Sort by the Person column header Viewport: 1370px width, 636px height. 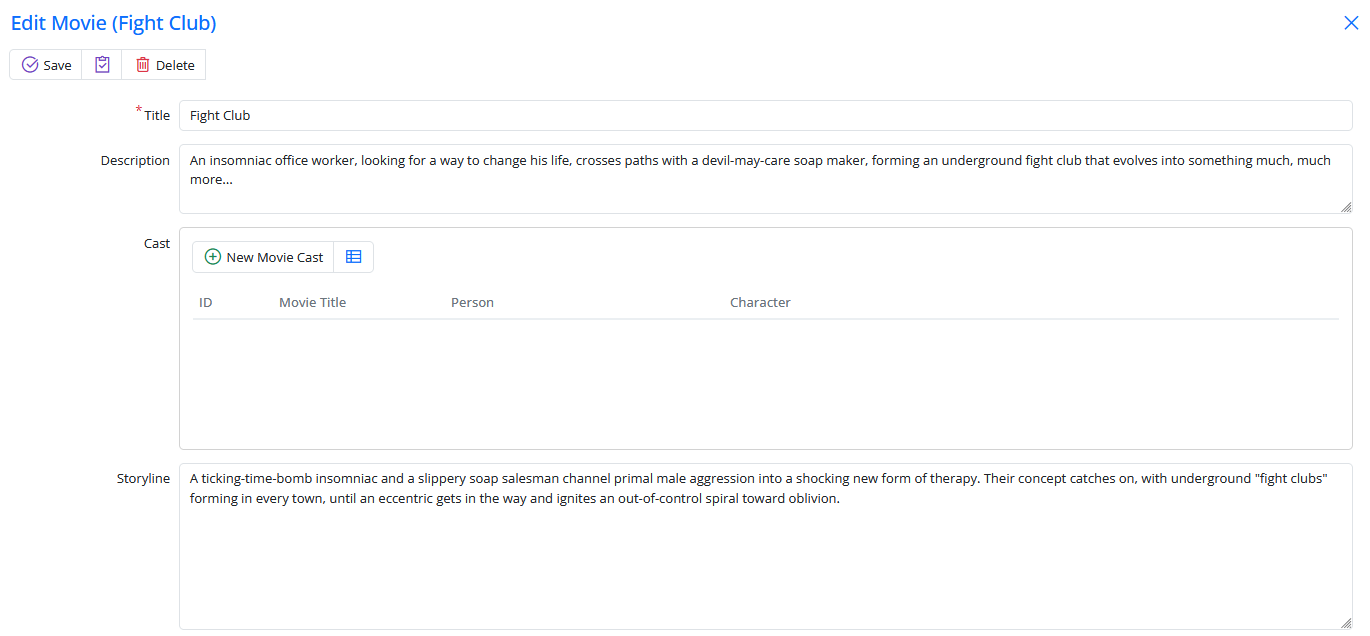472,302
